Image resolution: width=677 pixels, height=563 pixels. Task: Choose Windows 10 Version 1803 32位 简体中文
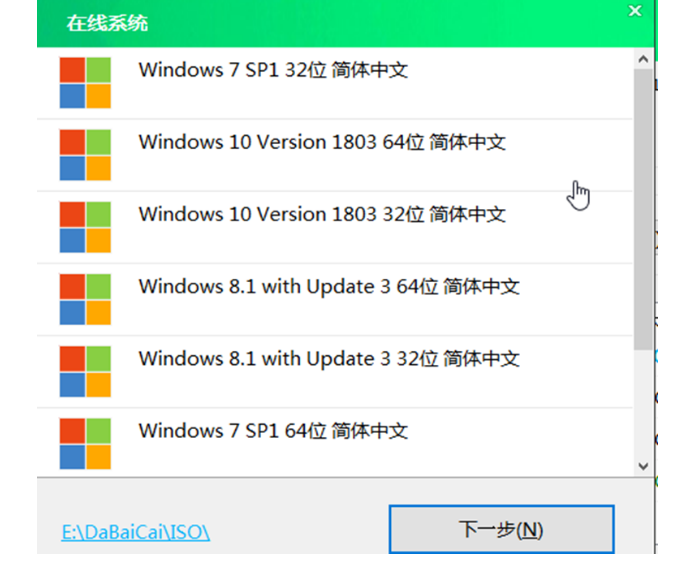(335, 227)
